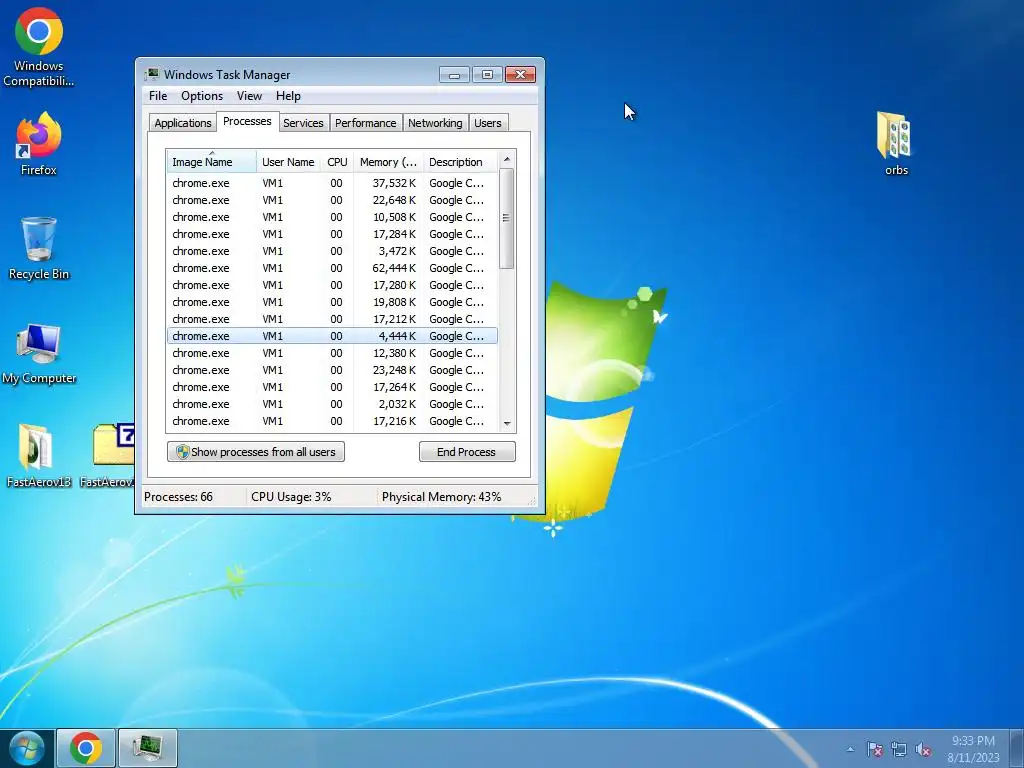
Task: Click the network tray icon
Action: 899,749
